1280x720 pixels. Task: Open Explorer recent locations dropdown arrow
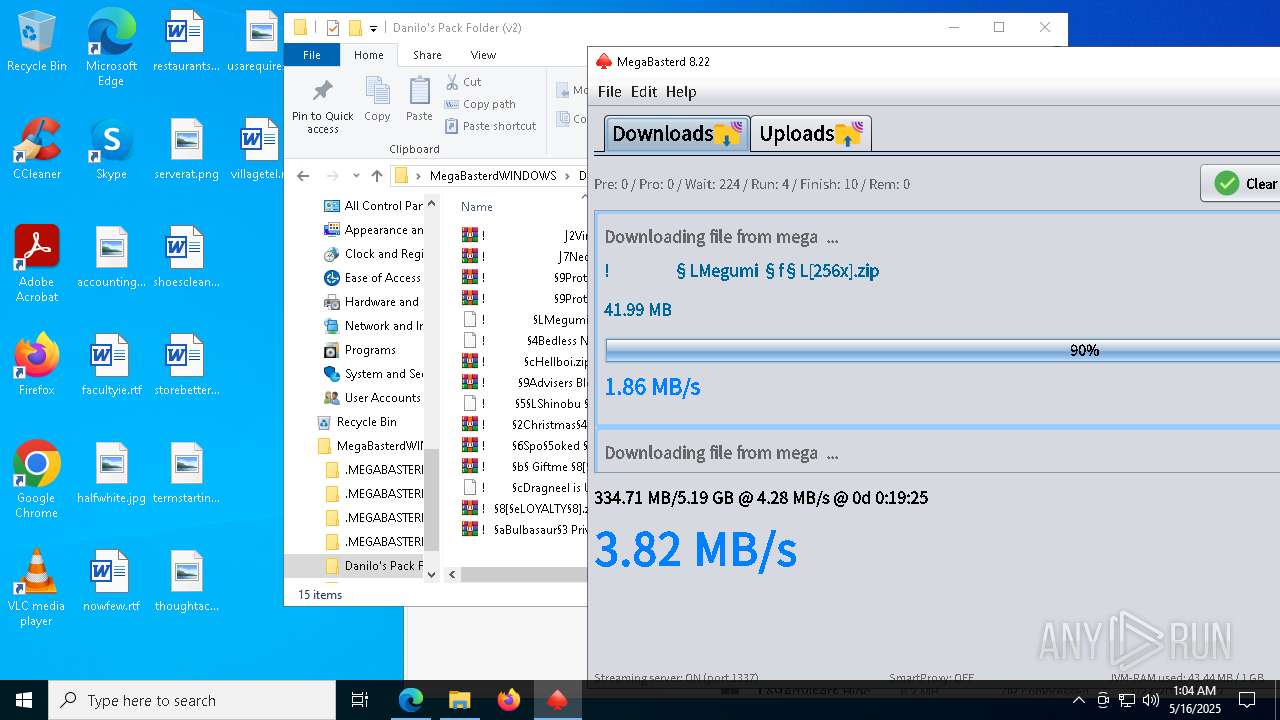pos(355,176)
